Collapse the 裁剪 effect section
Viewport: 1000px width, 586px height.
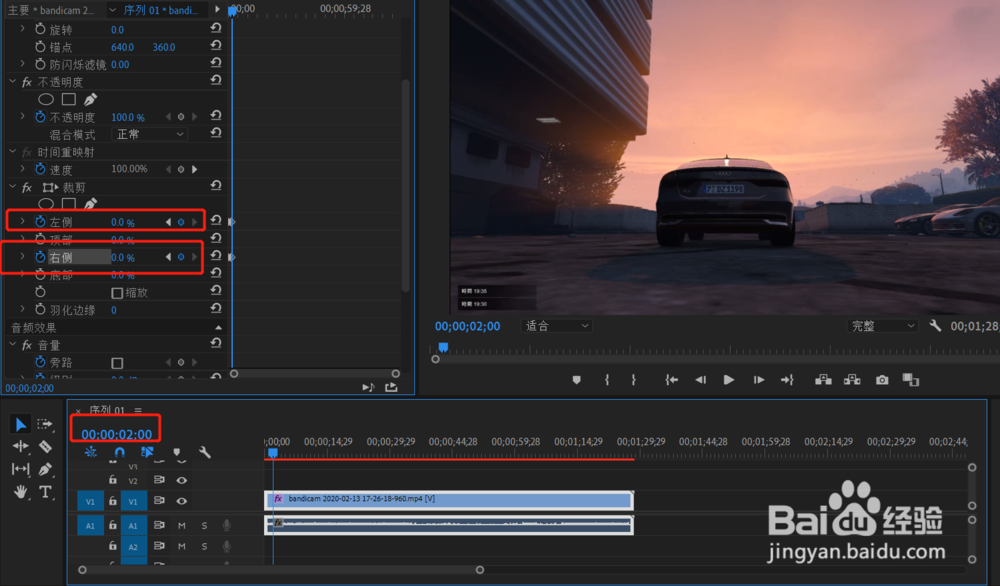(12, 187)
